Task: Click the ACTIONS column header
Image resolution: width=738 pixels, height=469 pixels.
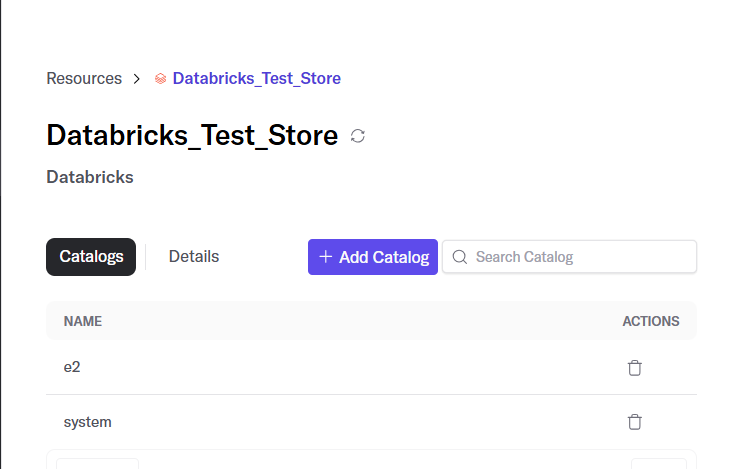Action: [651, 321]
